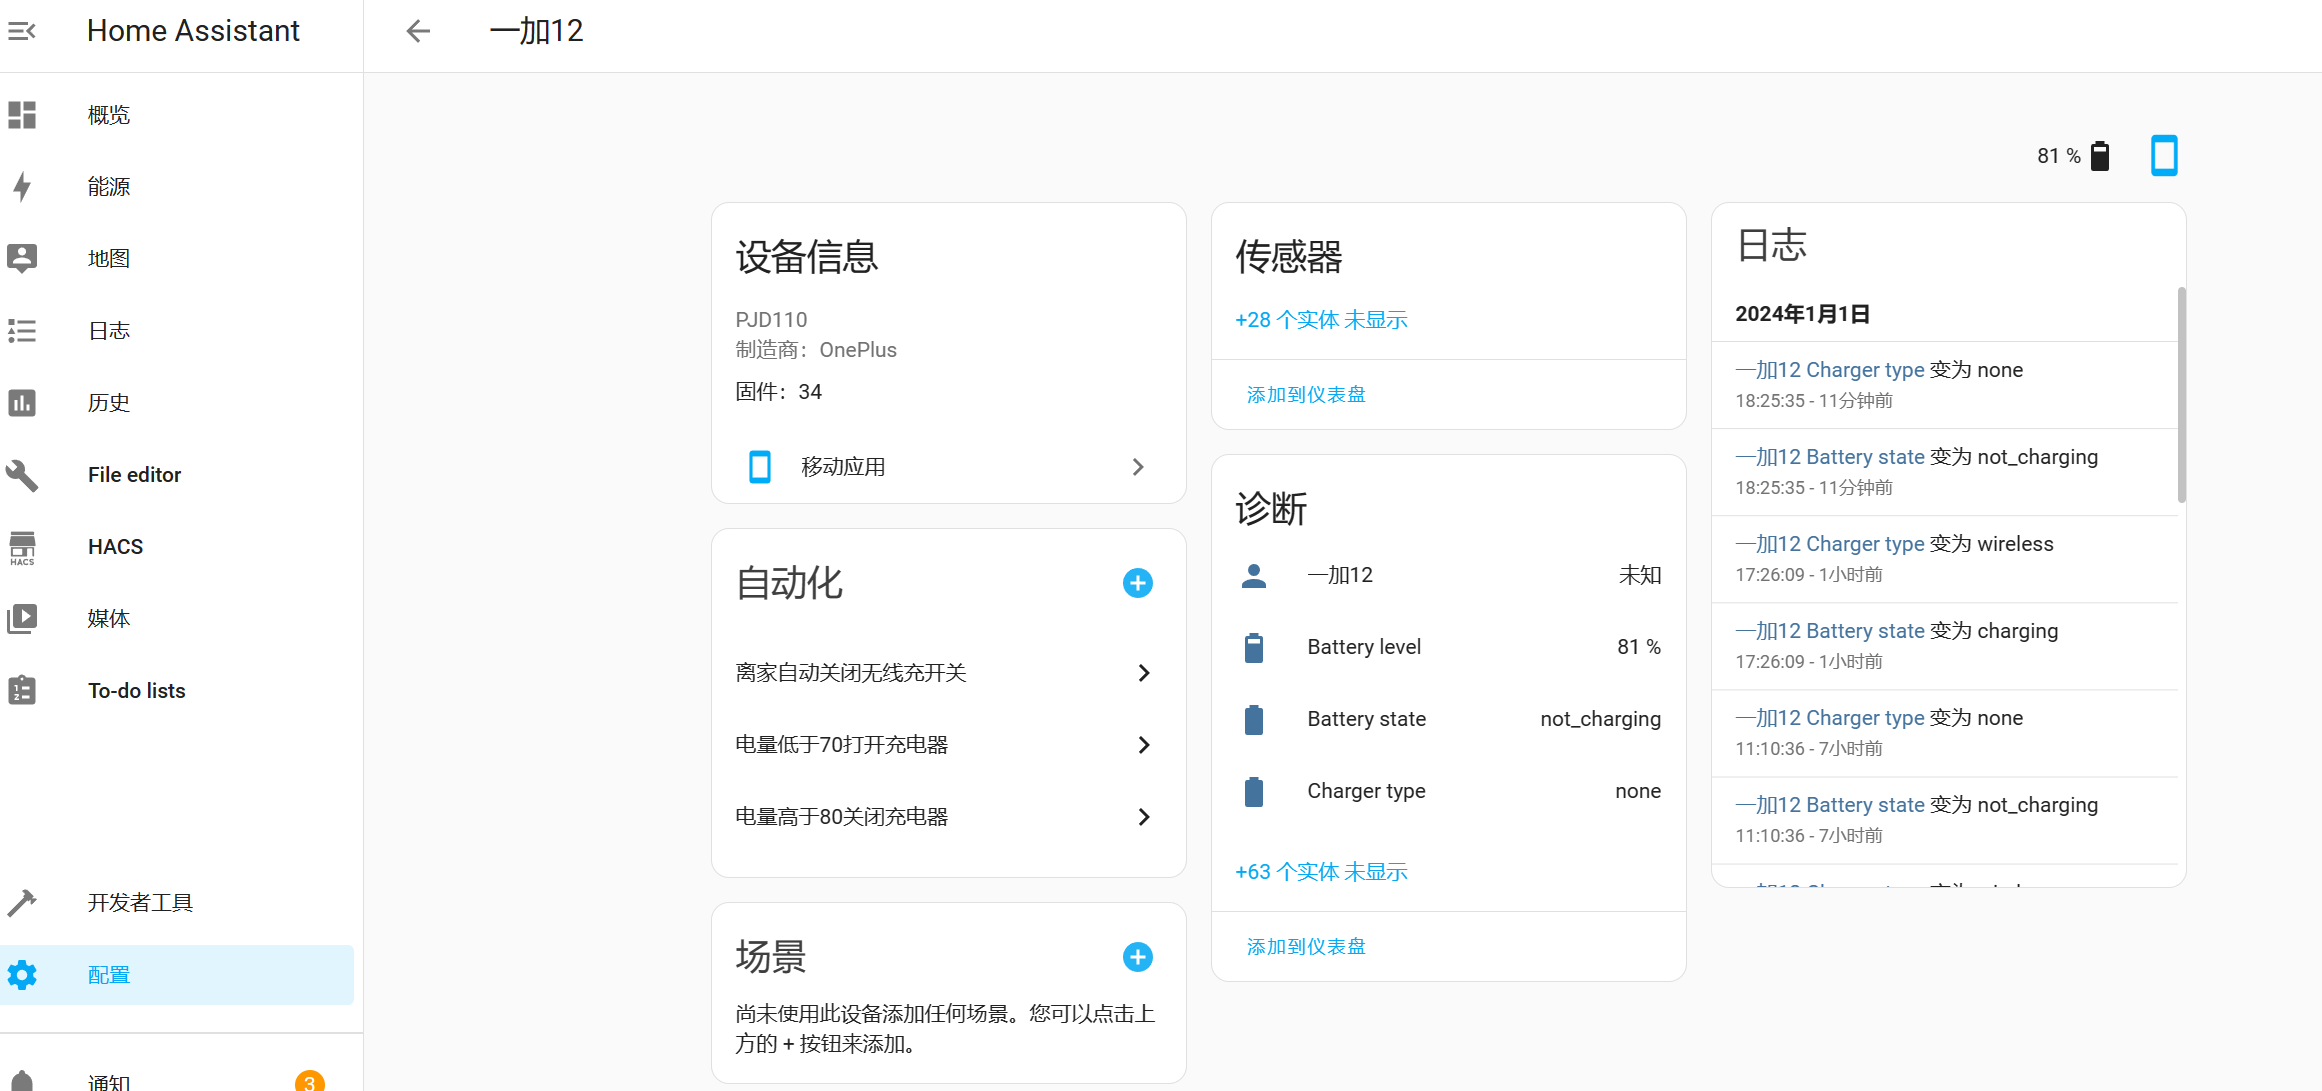Select File editor in the sidebar menu
The width and height of the screenshot is (2322, 1091).
click(134, 475)
